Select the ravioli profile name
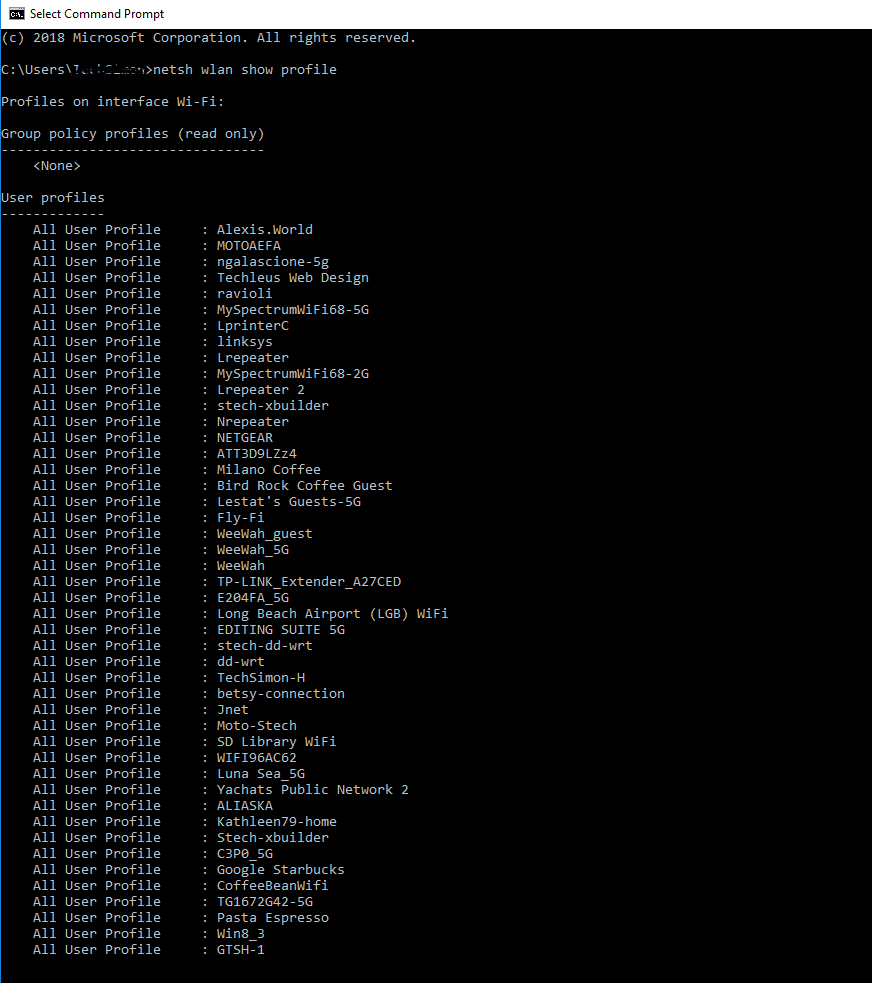Screen dimensions: 872x983 [244, 293]
